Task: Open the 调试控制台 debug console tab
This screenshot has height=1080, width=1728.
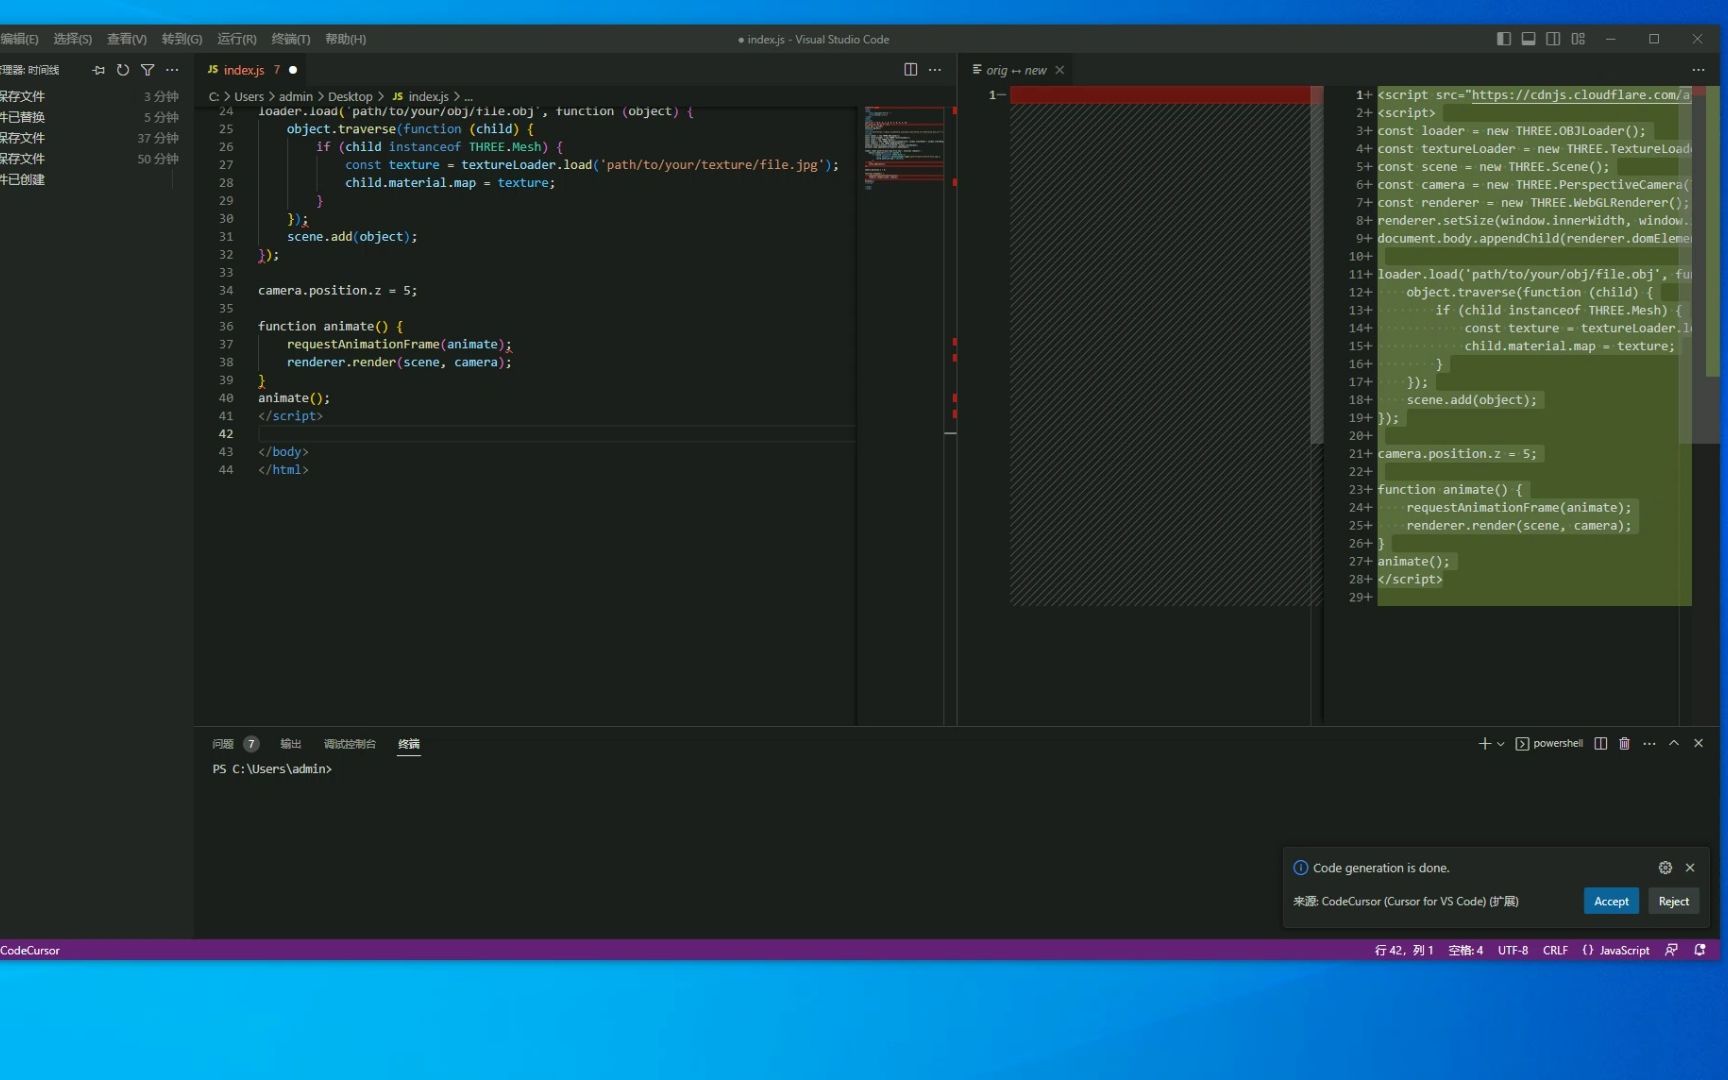Action: [350, 744]
